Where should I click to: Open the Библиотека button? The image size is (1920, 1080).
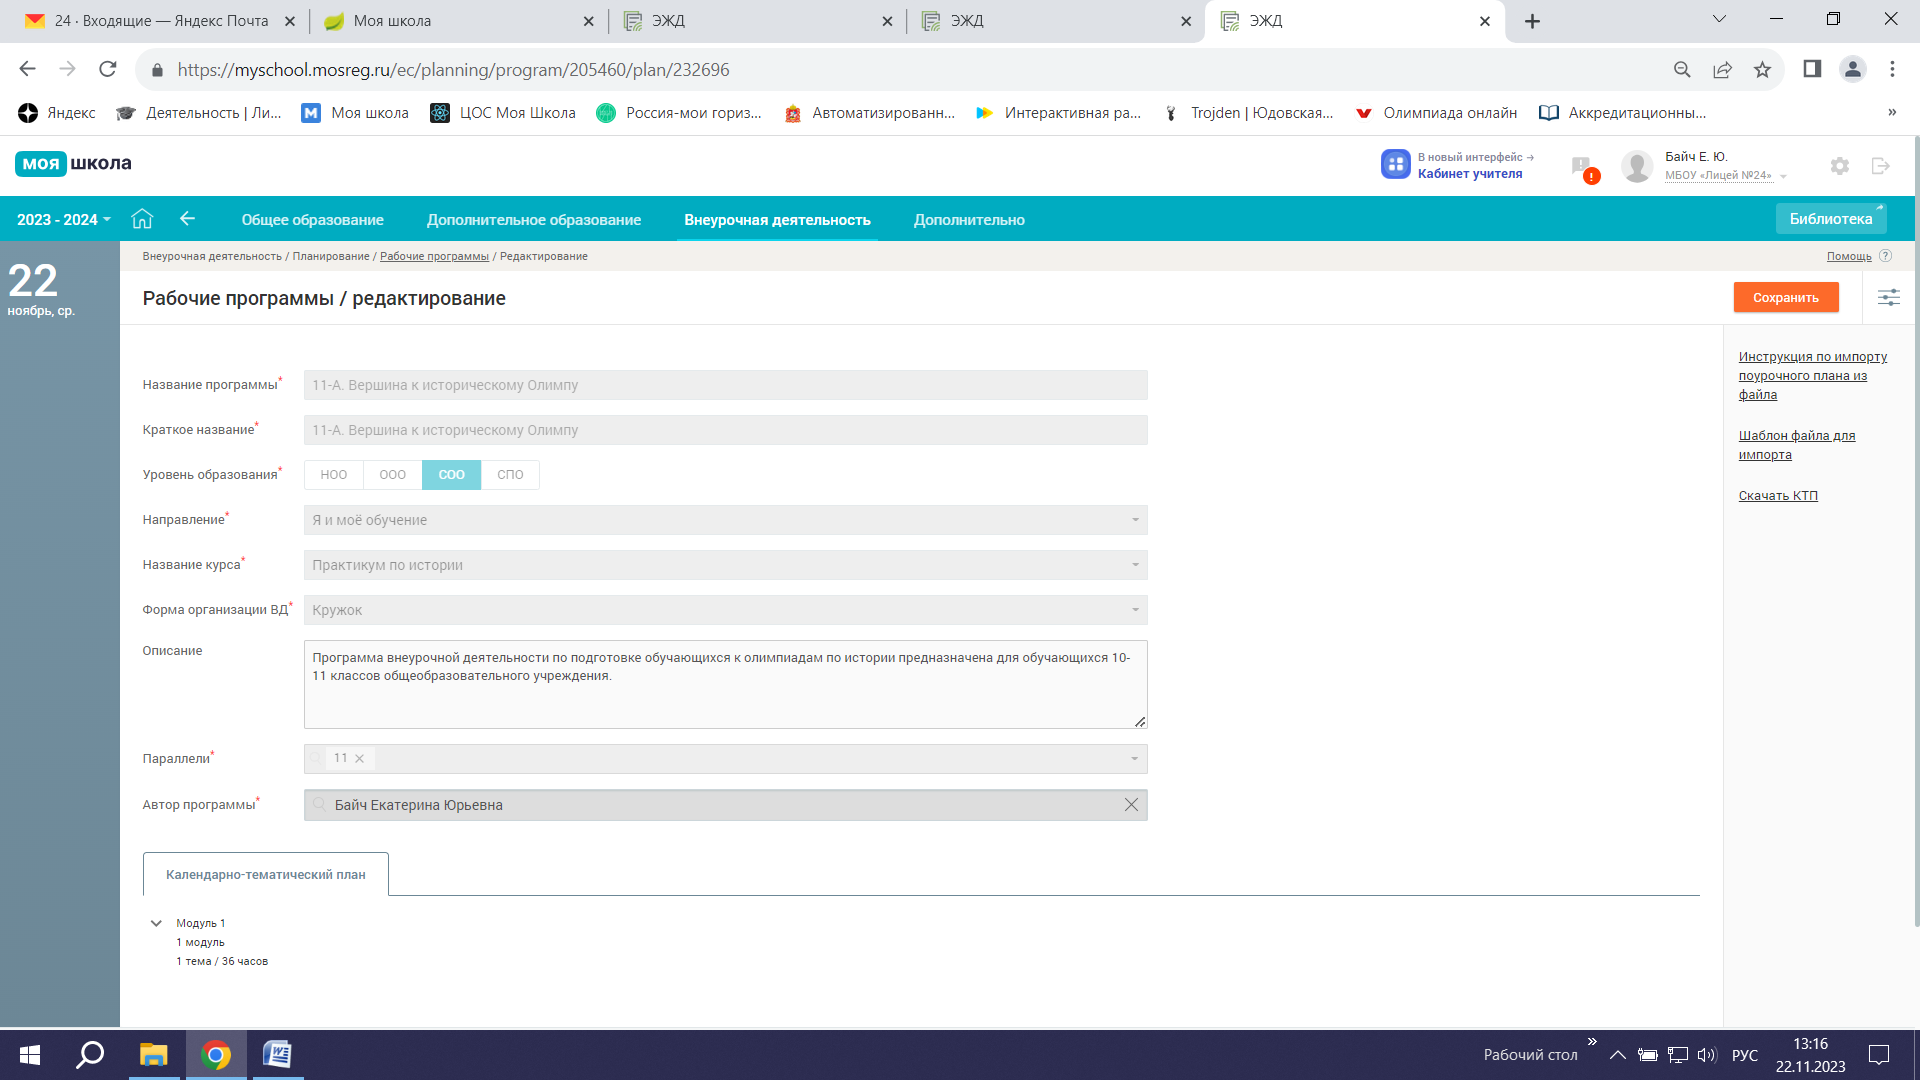click(1831, 219)
